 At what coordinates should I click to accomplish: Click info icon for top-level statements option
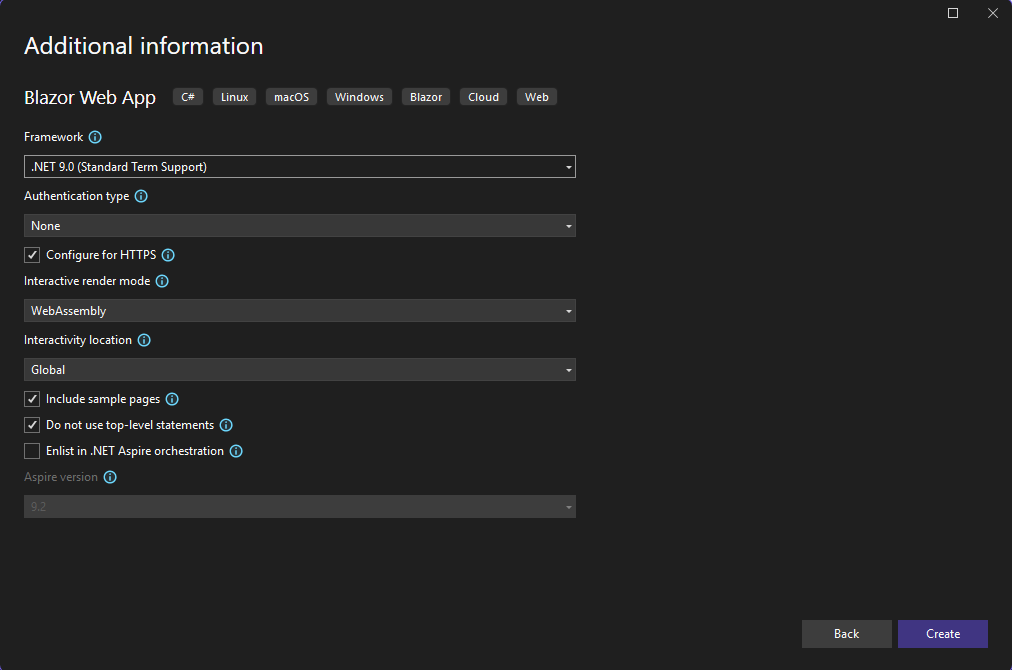click(x=226, y=425)
